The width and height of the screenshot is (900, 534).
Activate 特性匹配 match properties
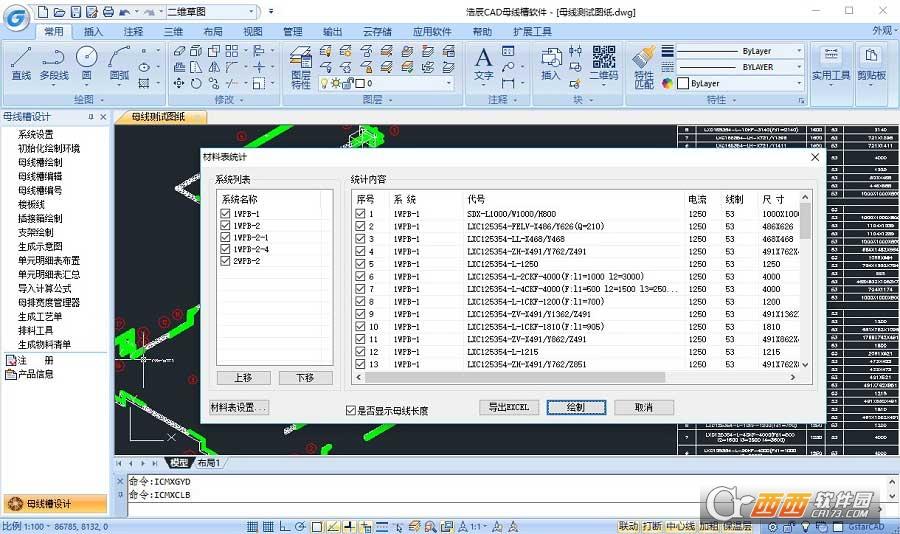[x=643, y=68]
